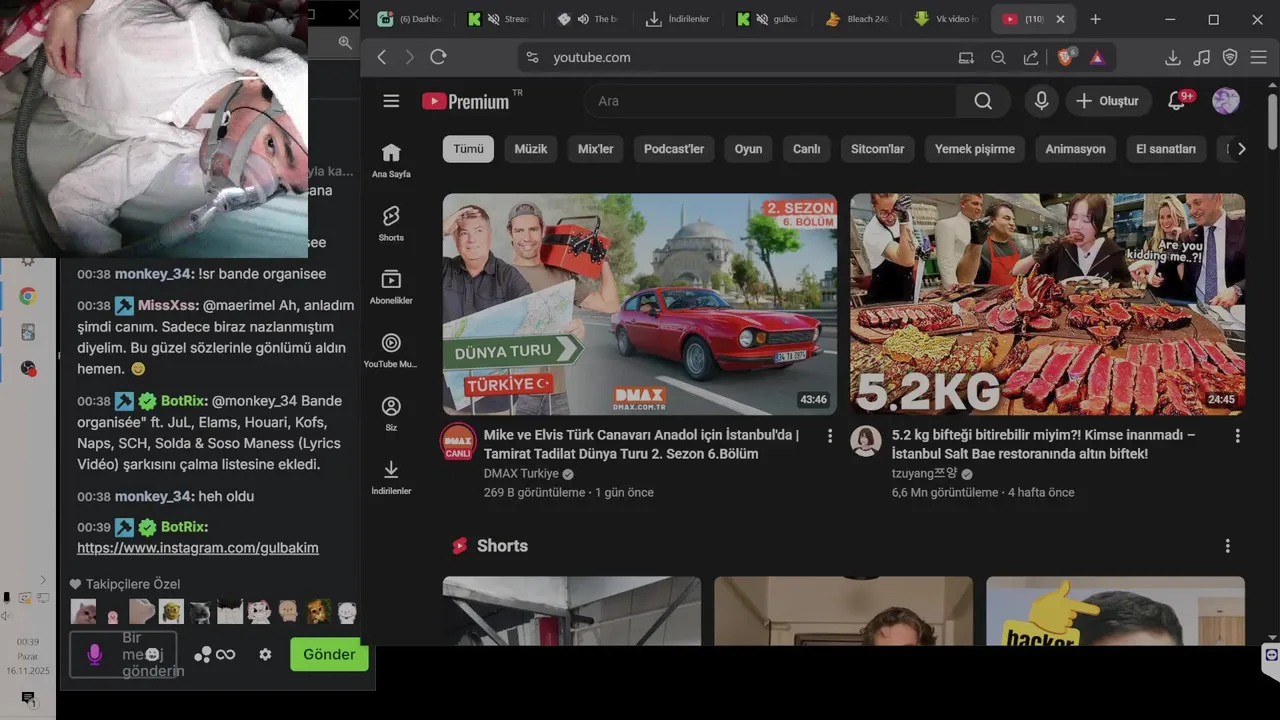Go back with the browser back arrow
1280x720 pixels.
click(382, 57)
